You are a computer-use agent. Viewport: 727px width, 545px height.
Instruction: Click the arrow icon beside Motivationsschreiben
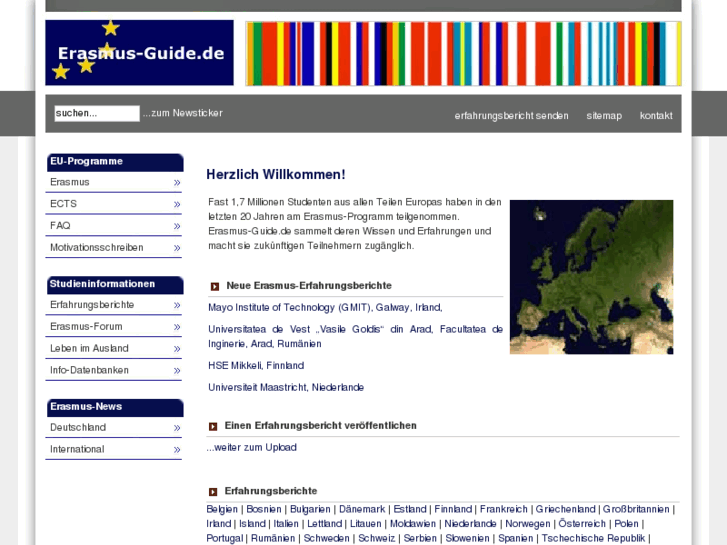point(177,248)
